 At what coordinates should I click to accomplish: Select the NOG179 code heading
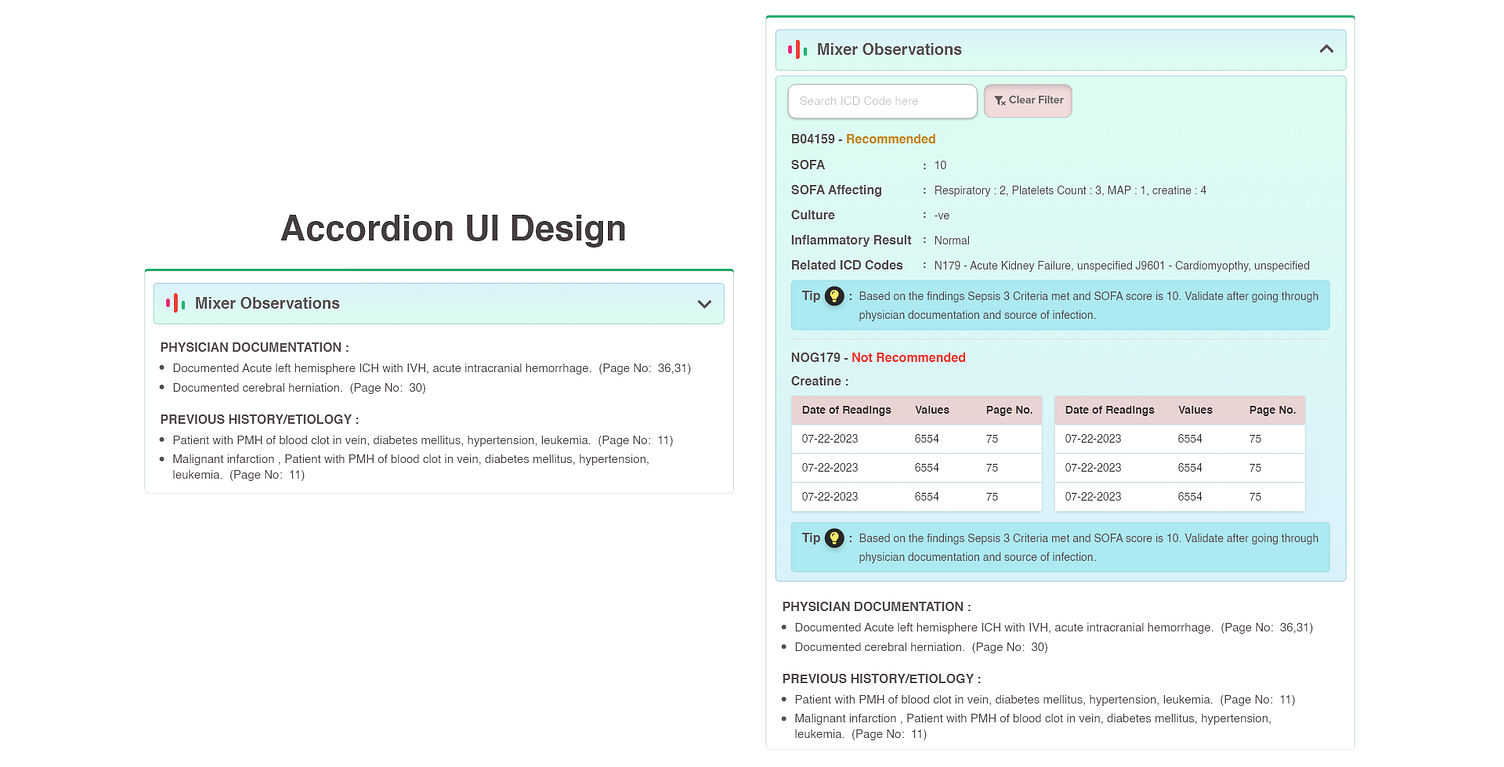pos(814,357)
